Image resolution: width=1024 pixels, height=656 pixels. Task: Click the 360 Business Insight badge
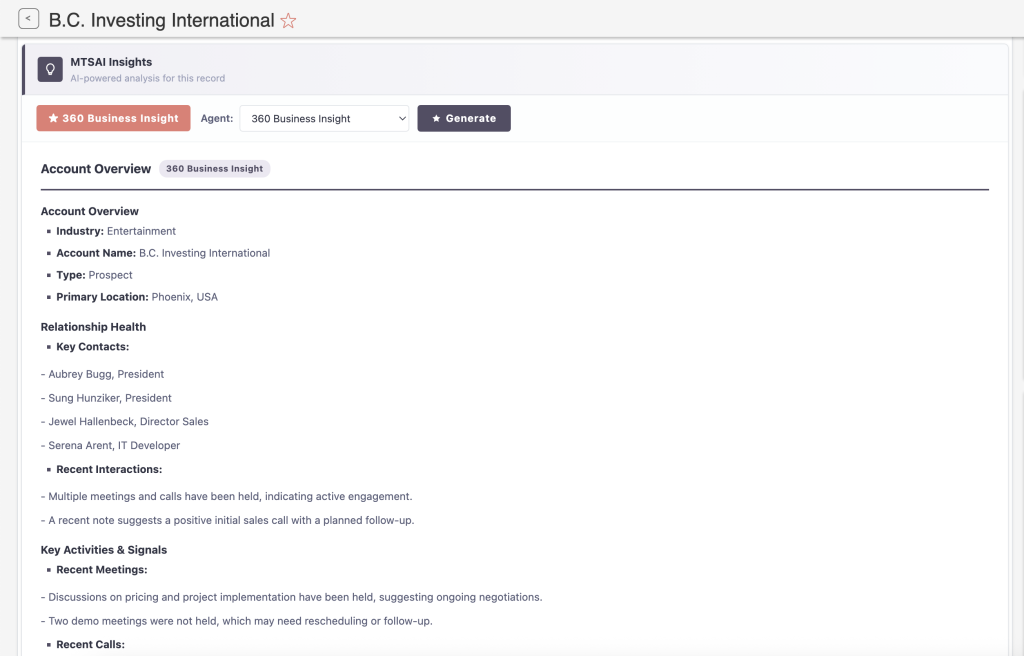coord(214,169)
